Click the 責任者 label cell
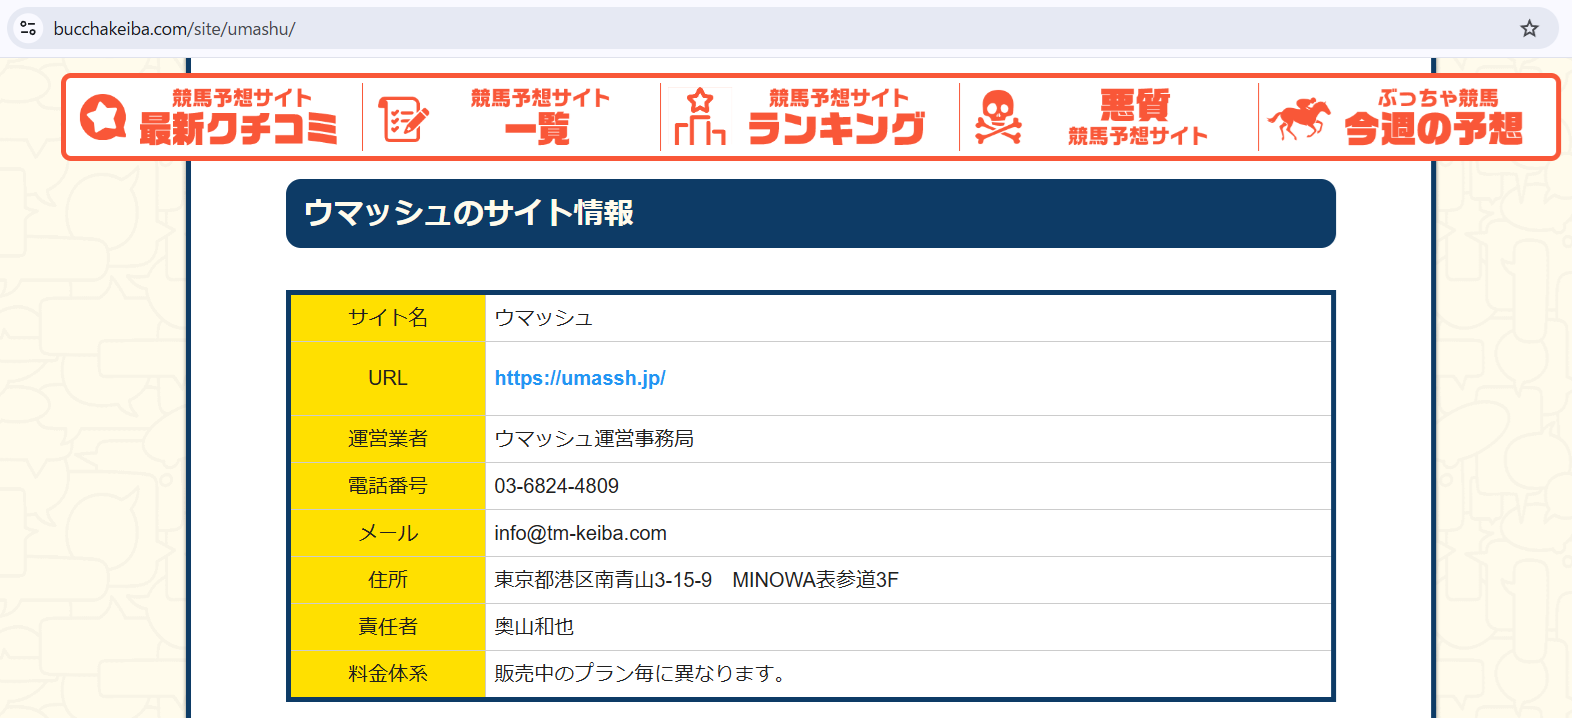The image size is (1572, 718). 388,627
